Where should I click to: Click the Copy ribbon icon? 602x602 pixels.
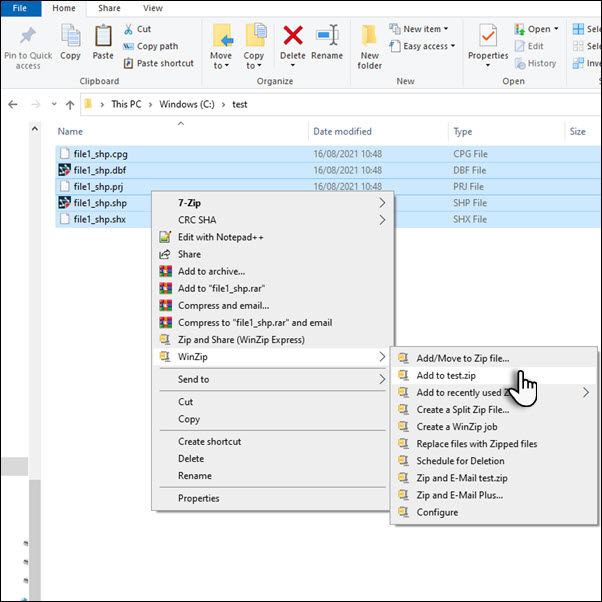coord(70,36)
